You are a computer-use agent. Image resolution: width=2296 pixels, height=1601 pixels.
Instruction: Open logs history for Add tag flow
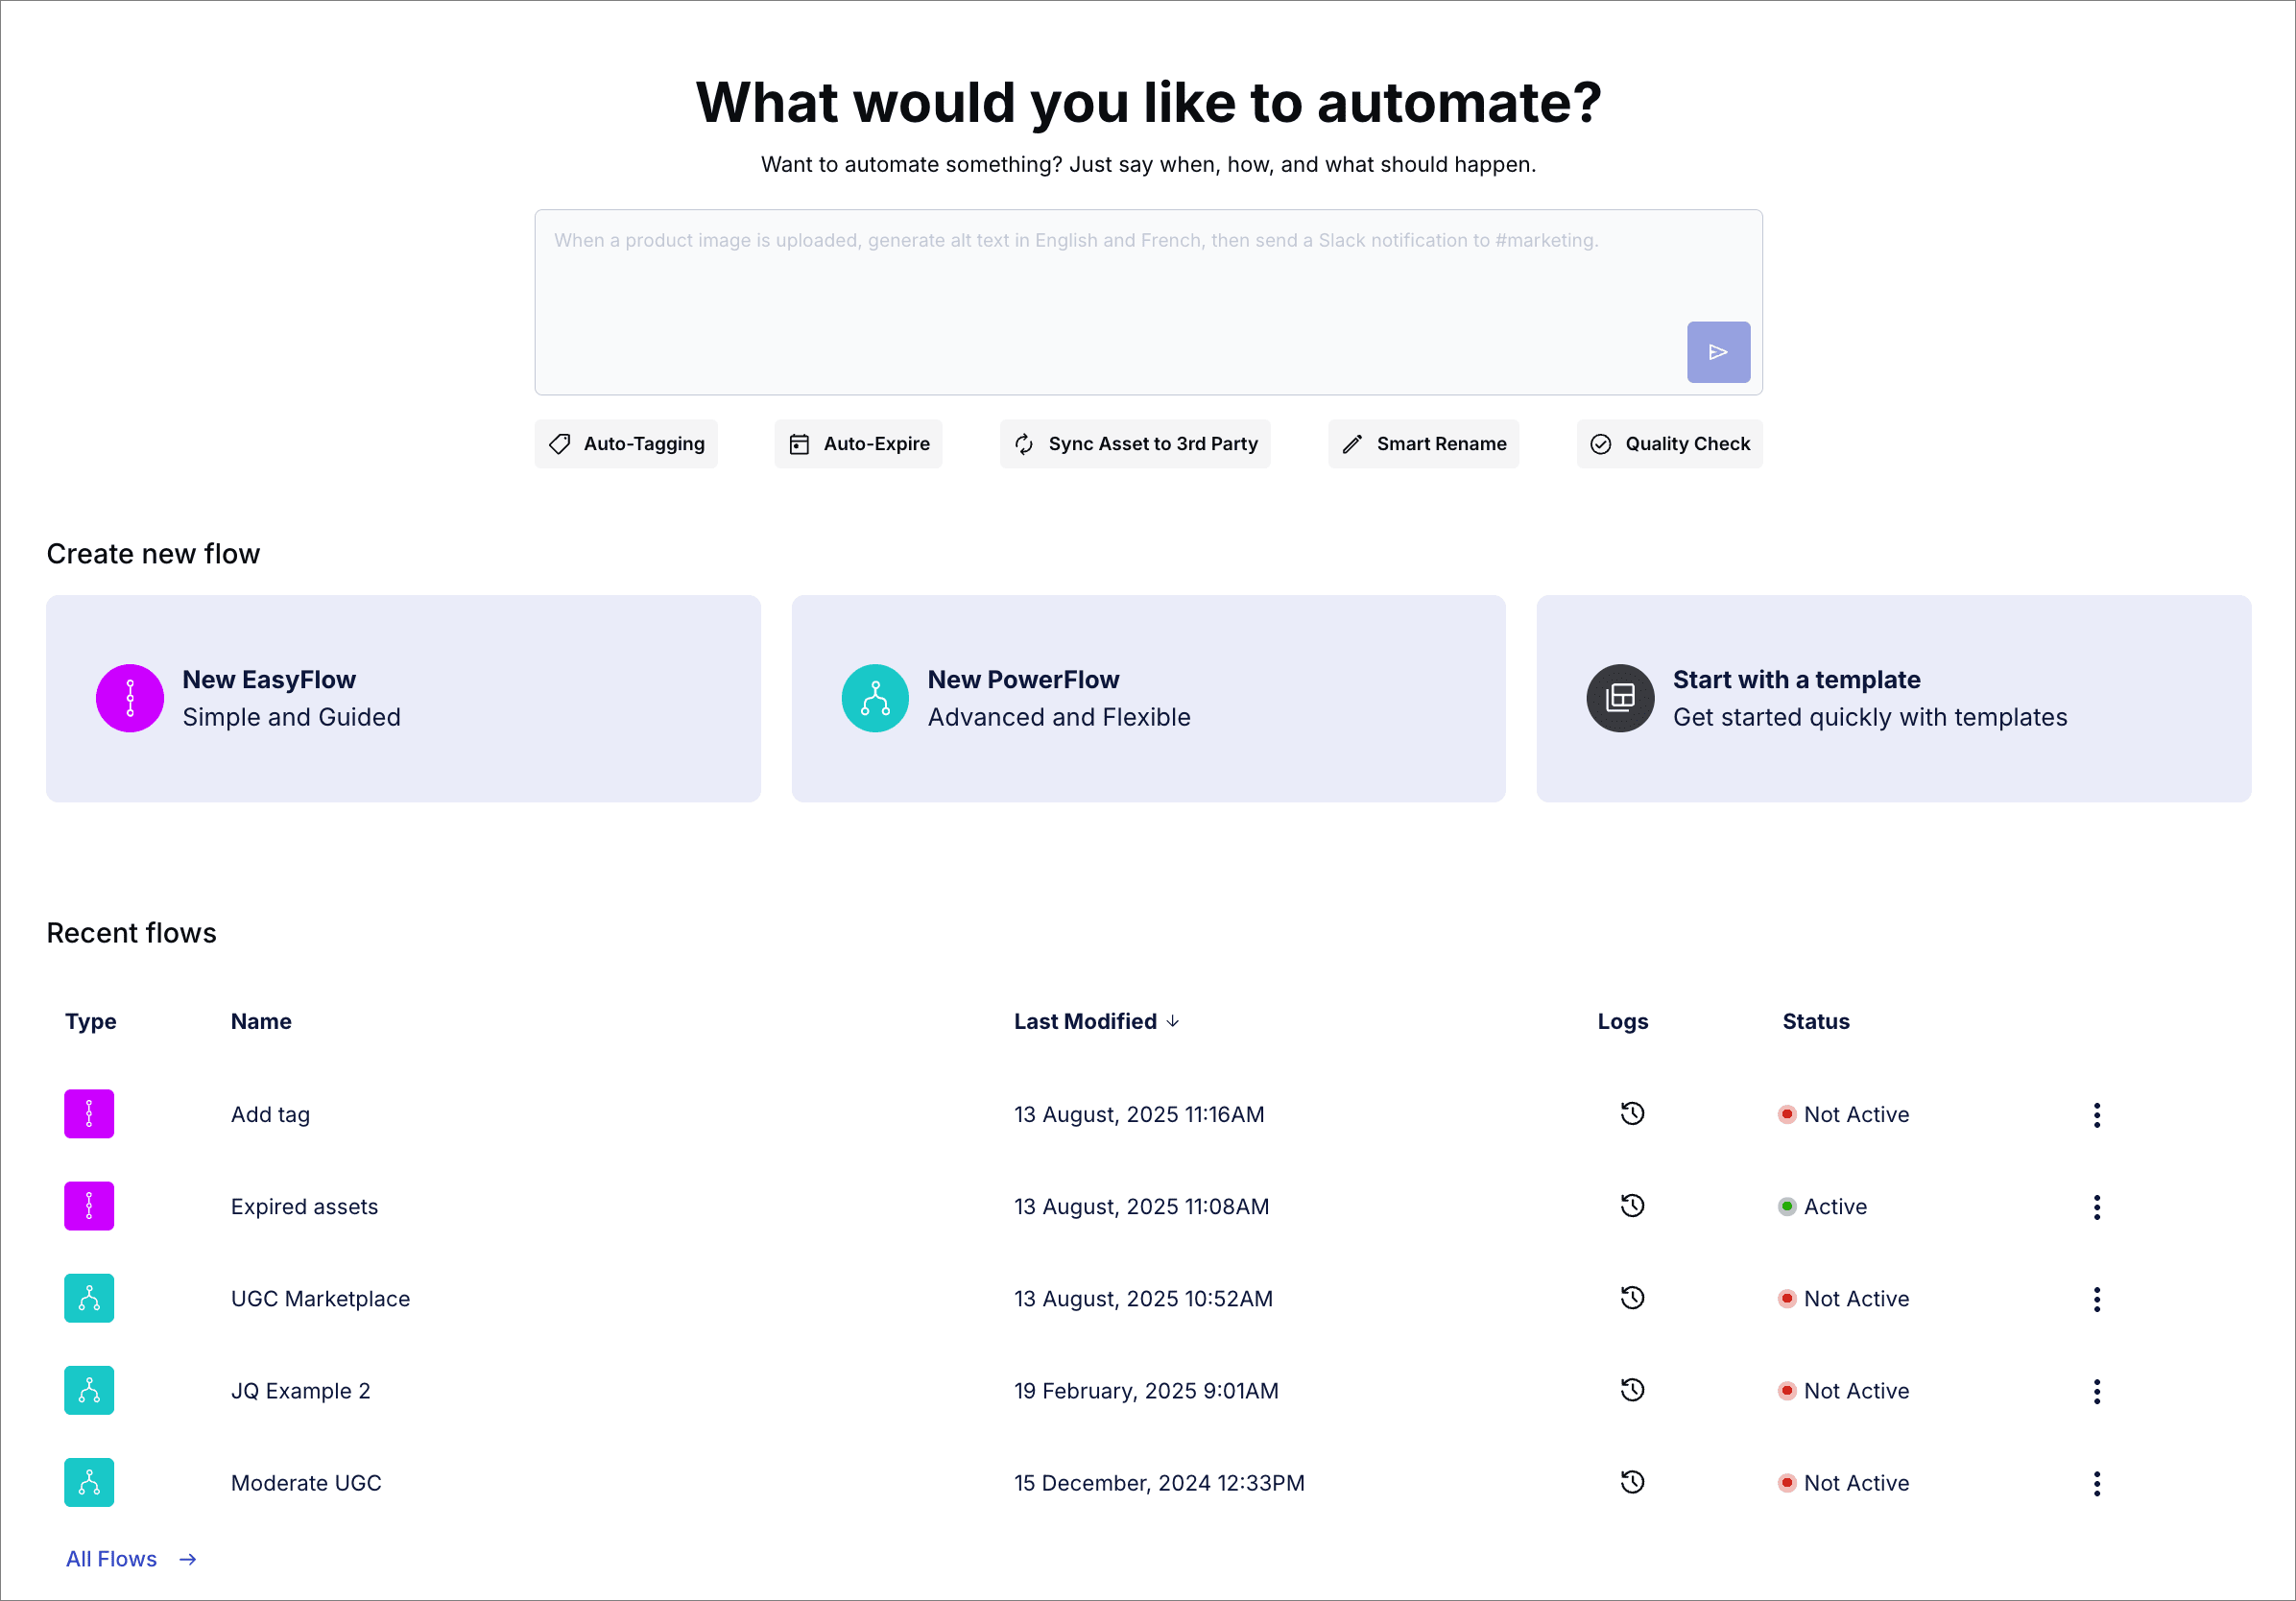coord(1632,1114)
